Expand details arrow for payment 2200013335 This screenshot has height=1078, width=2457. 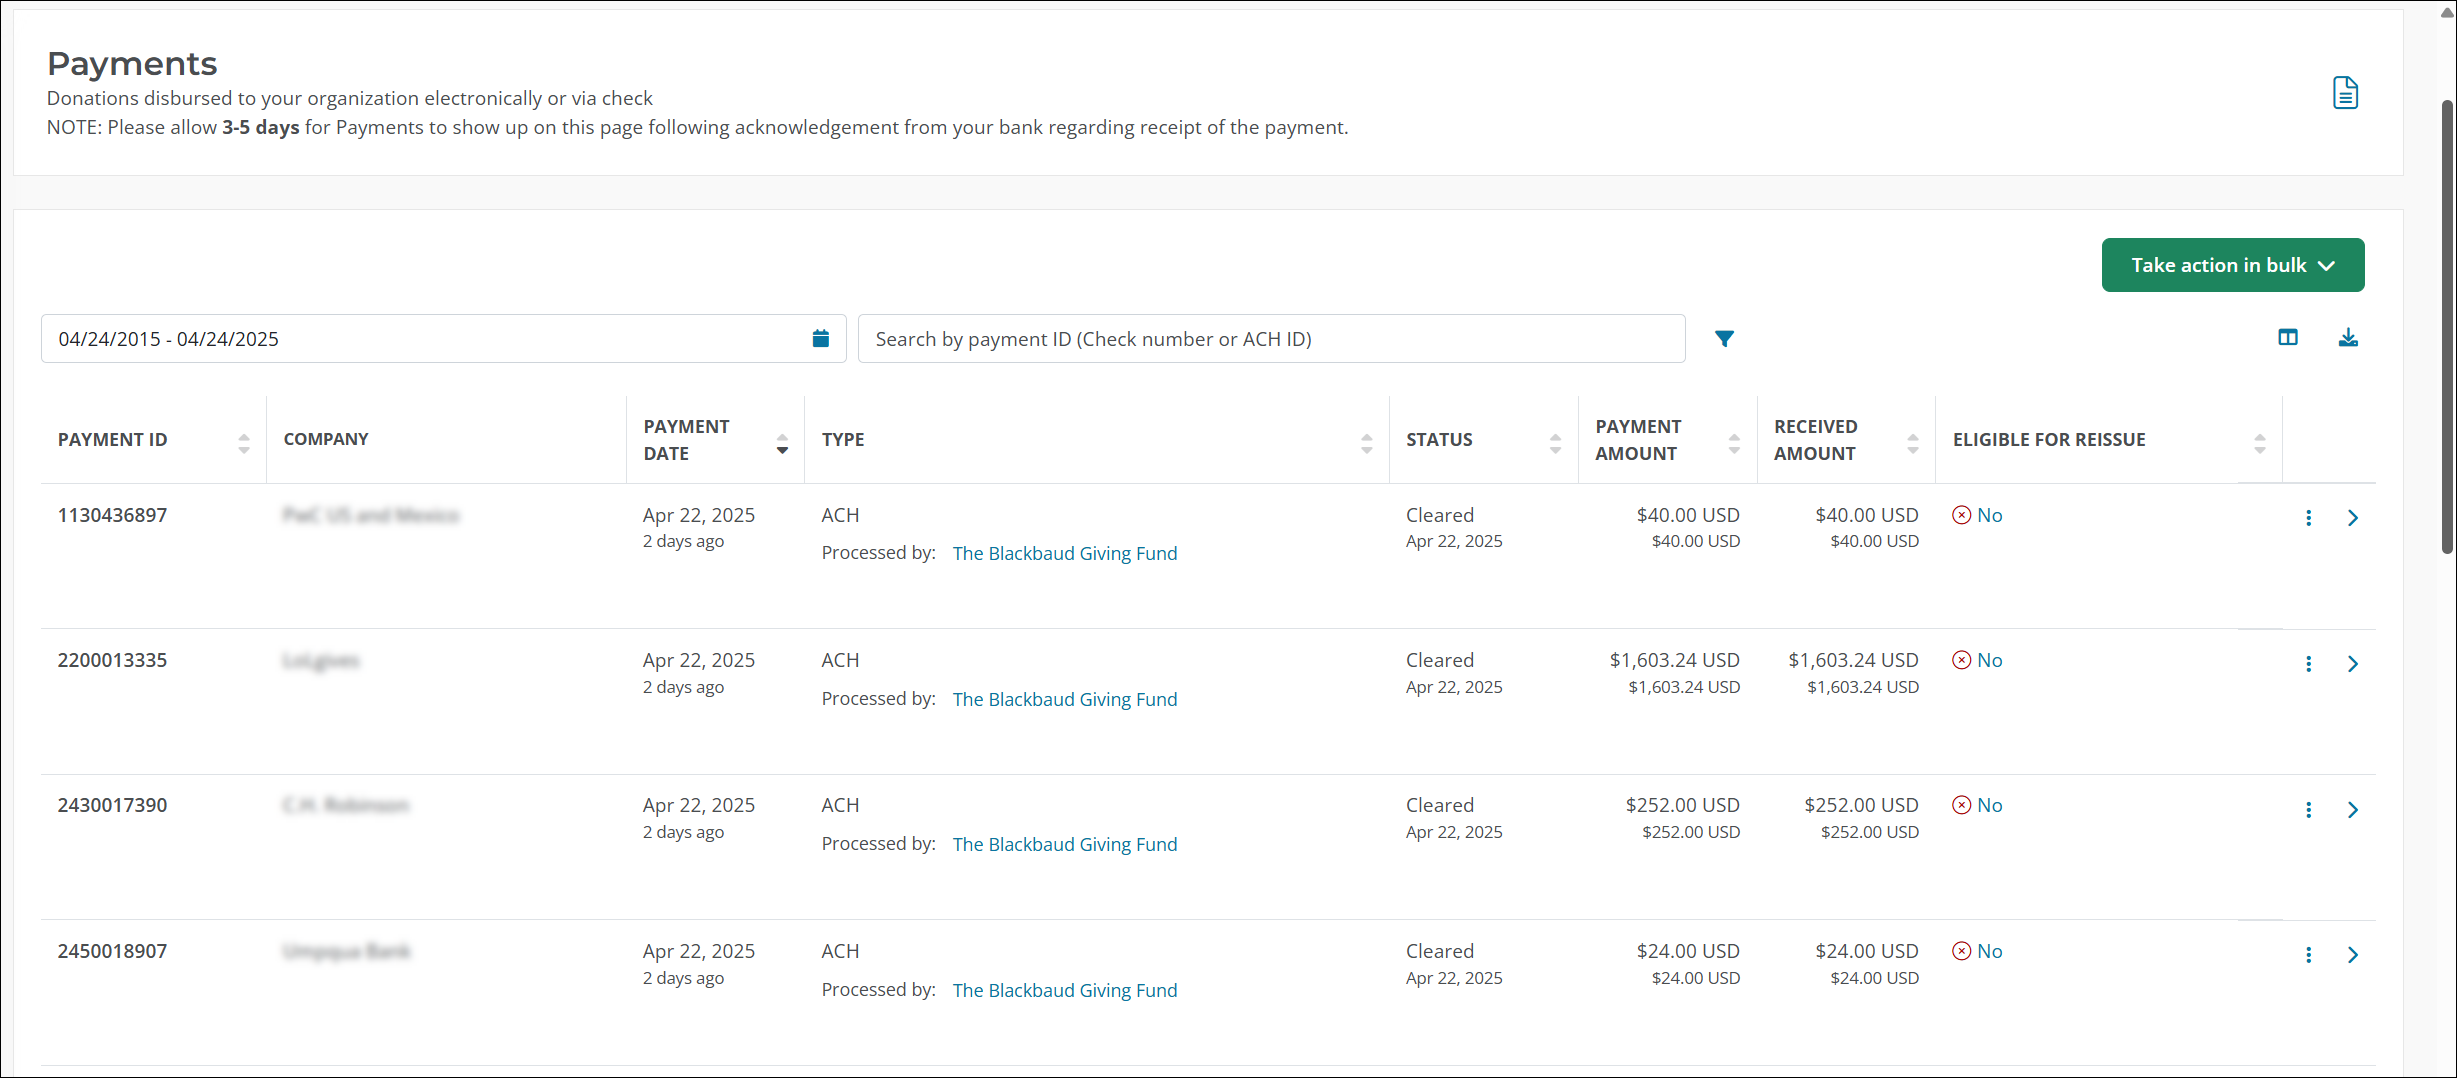click(2353, 664)
